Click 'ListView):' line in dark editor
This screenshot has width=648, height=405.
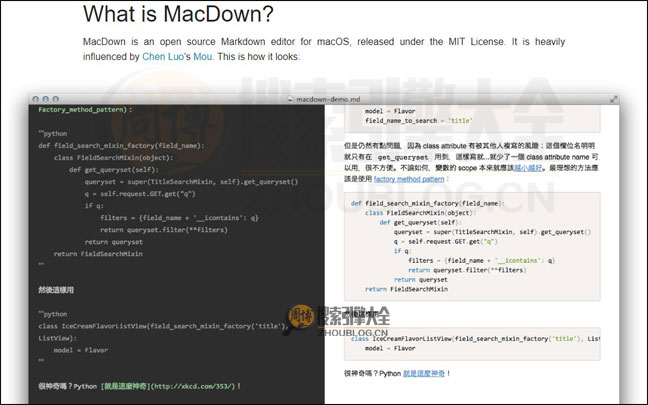(55, 338)
